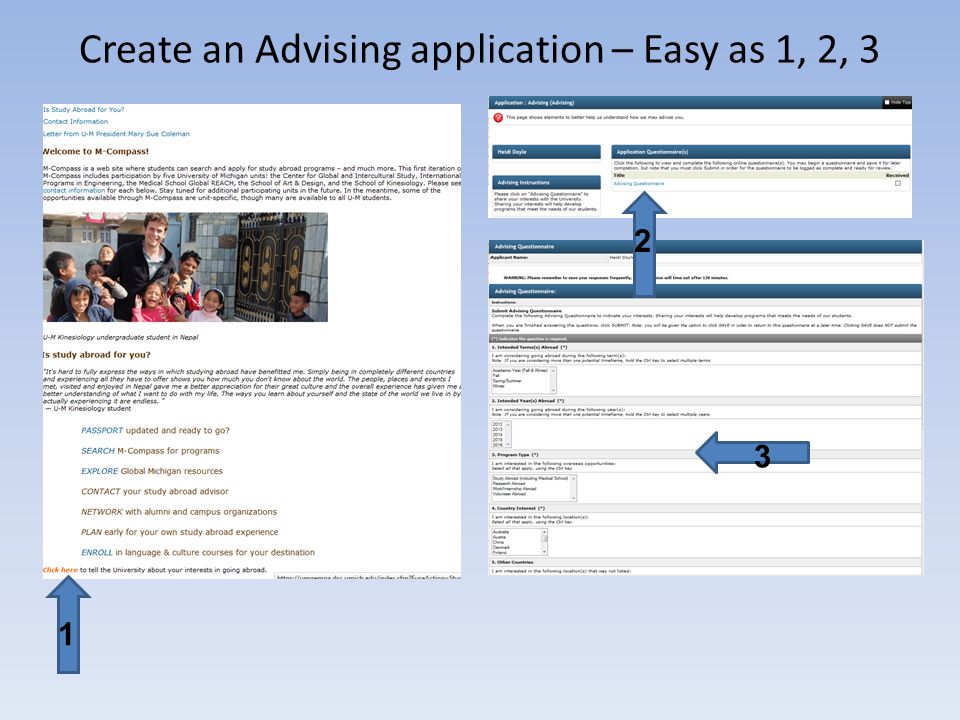The height and width of the screenshot is (720, 960).
Task: Select 'Austria' in country interest list
Action: (x=499, y=537)
